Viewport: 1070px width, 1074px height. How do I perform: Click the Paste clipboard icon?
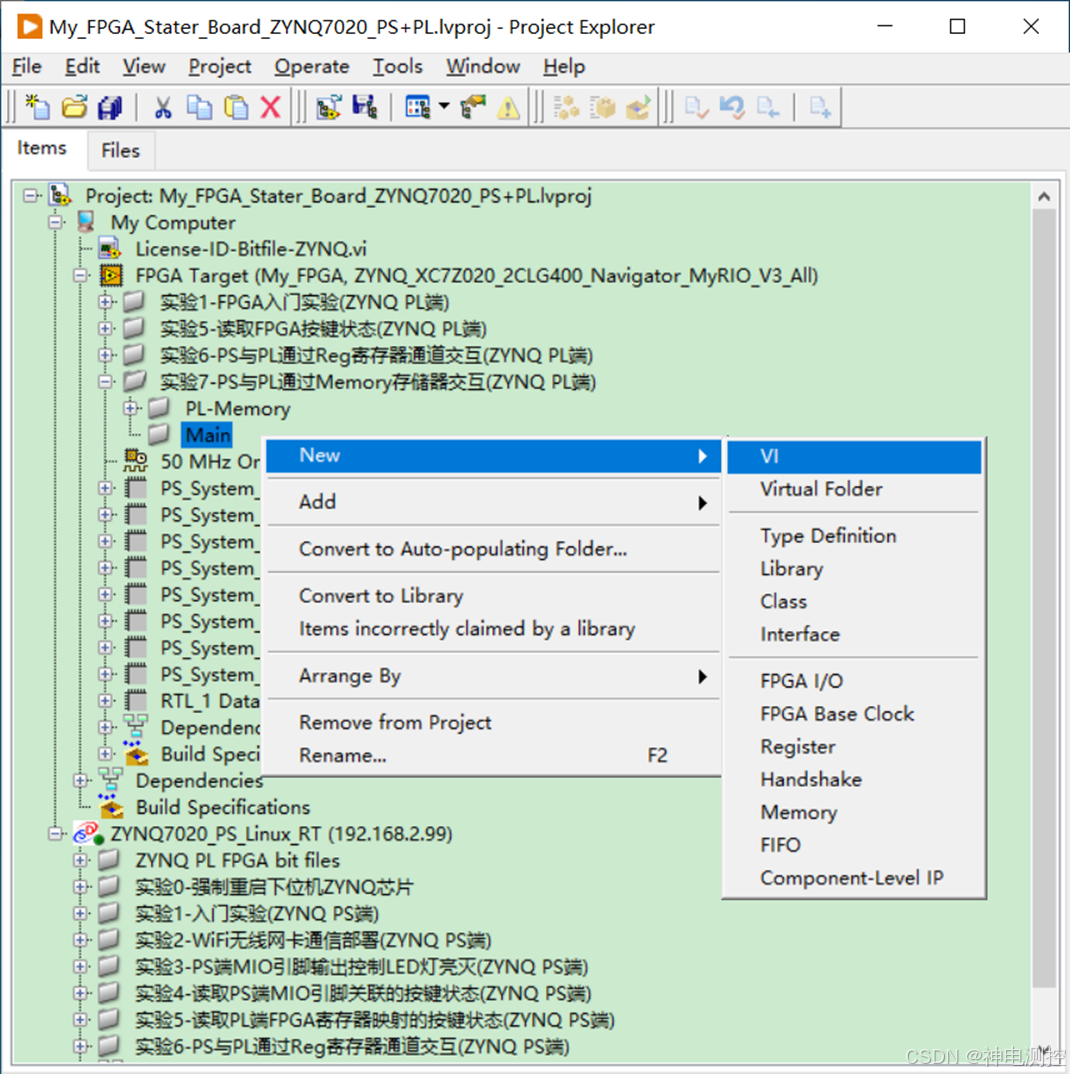click(236, 107)
